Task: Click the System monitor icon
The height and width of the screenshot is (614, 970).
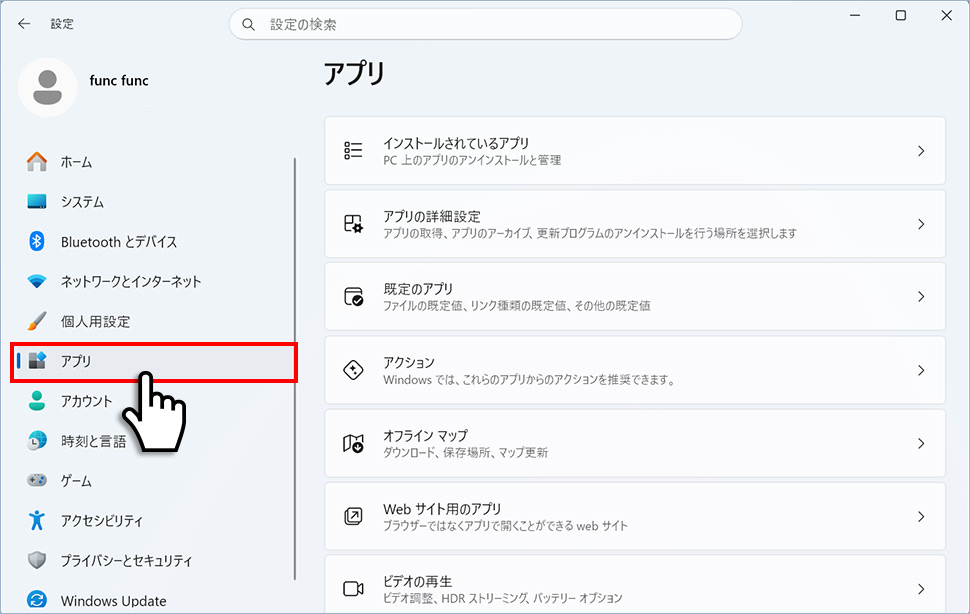Action: tap(37, 202)
